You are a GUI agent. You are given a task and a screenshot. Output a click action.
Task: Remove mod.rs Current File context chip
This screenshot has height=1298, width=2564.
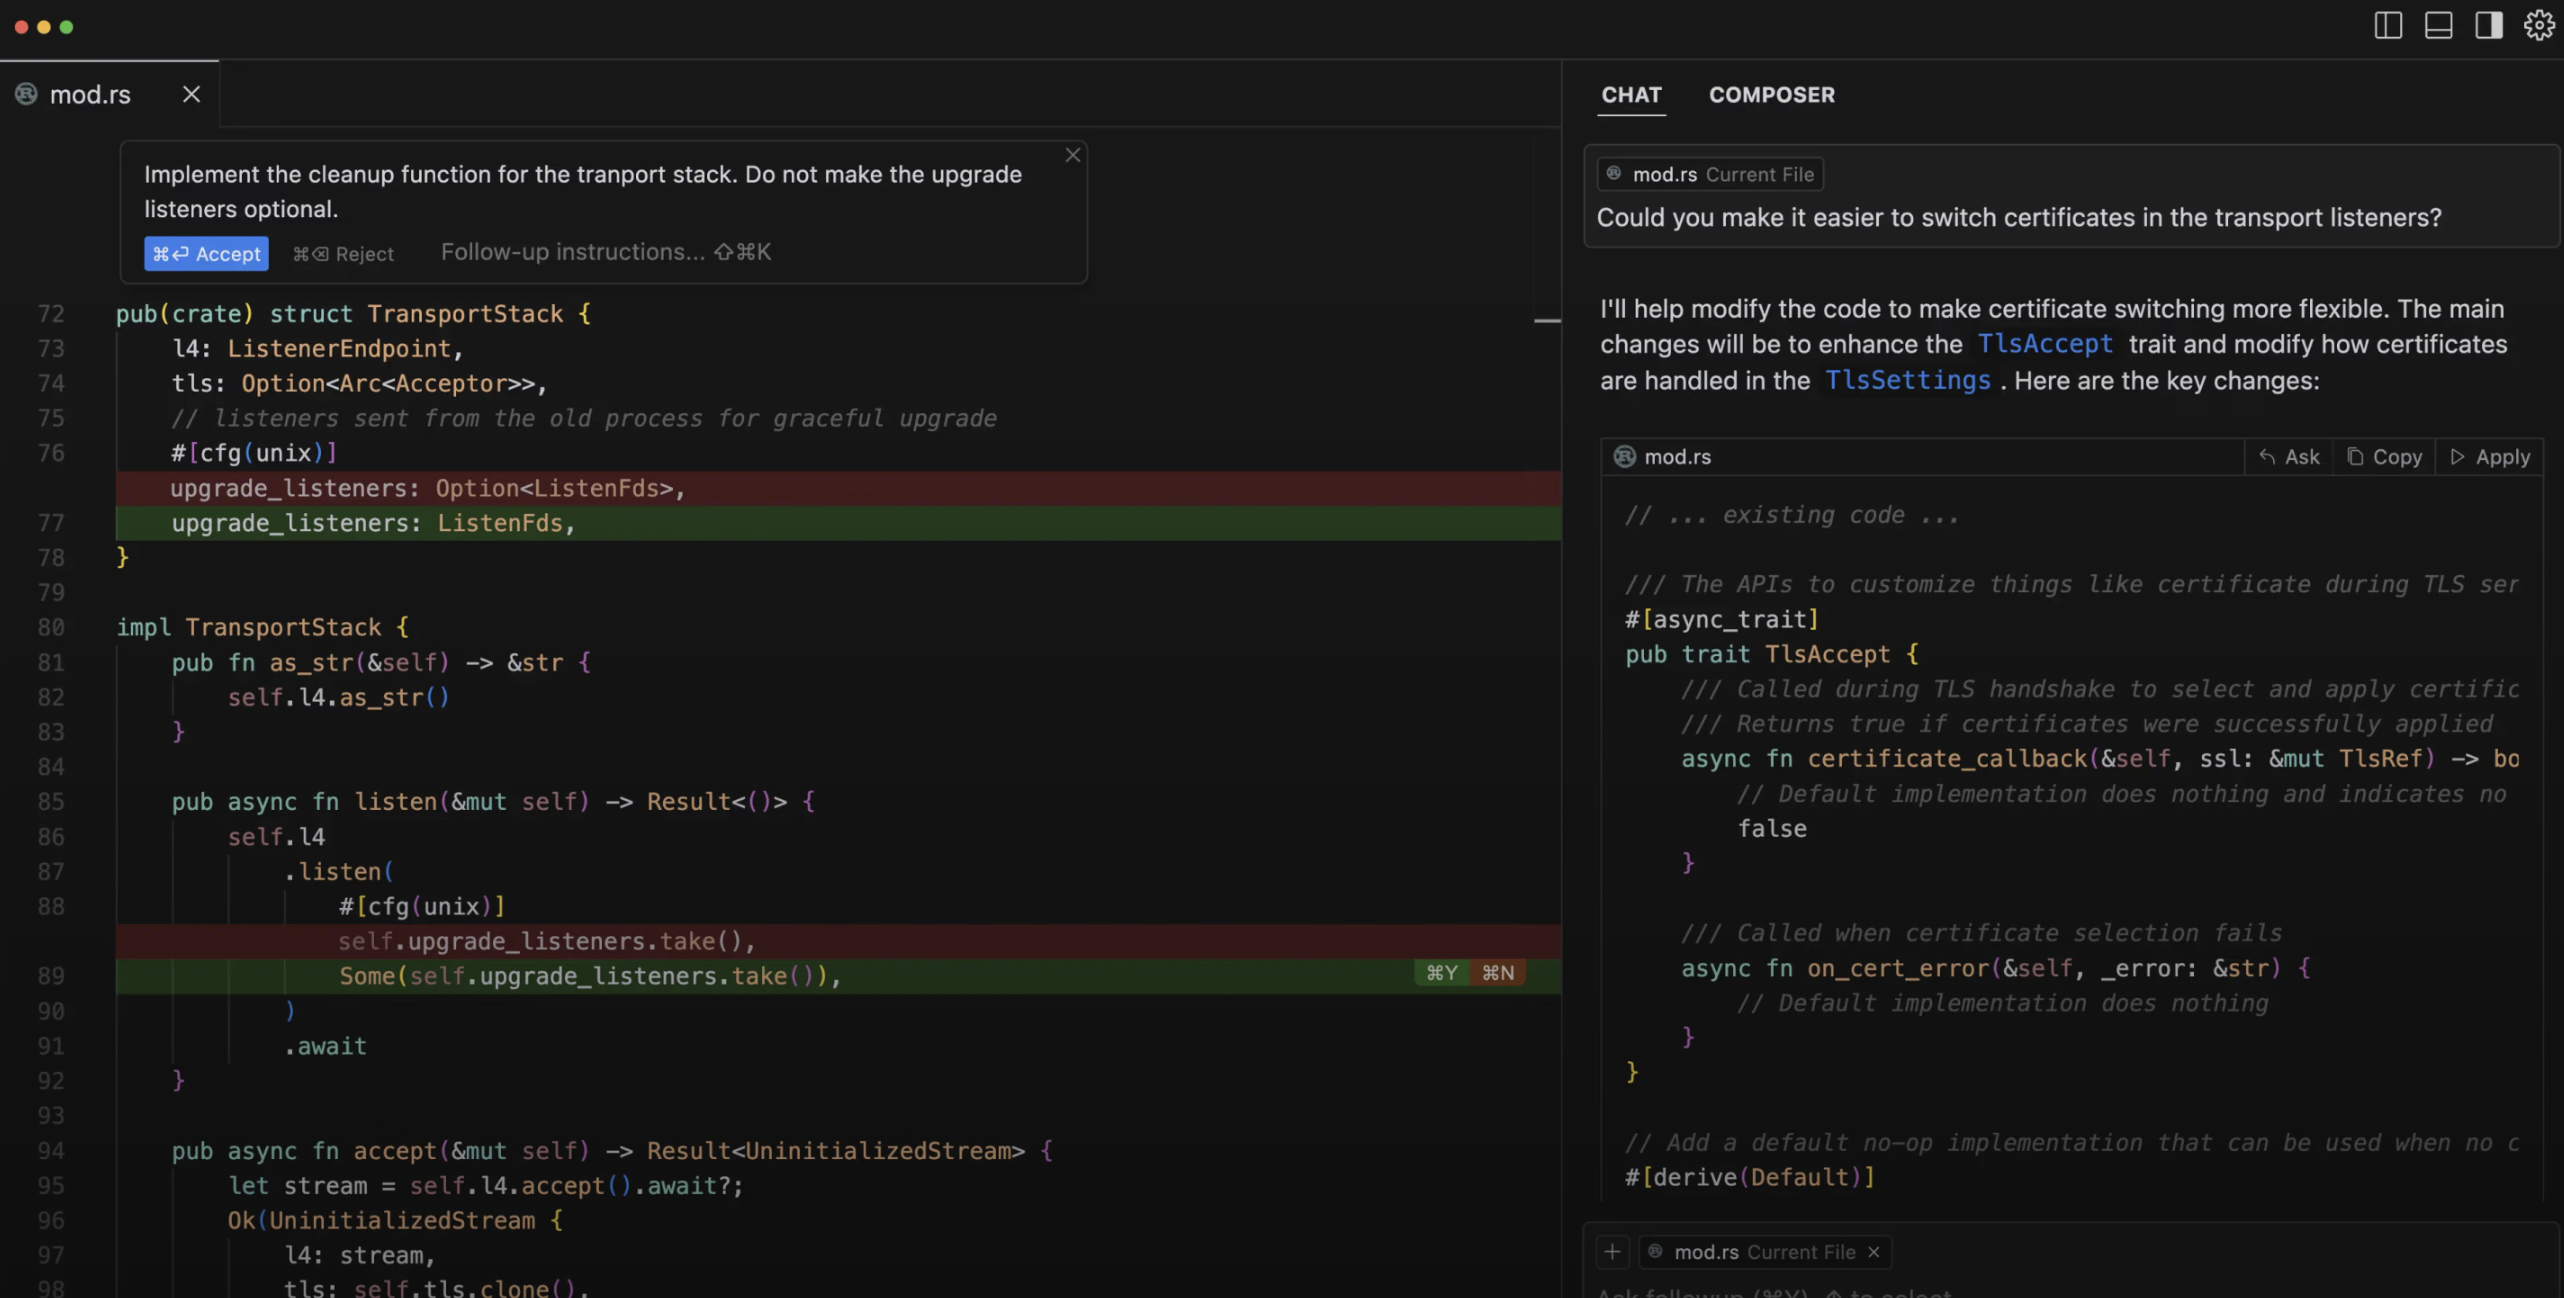(1874, 1252)
